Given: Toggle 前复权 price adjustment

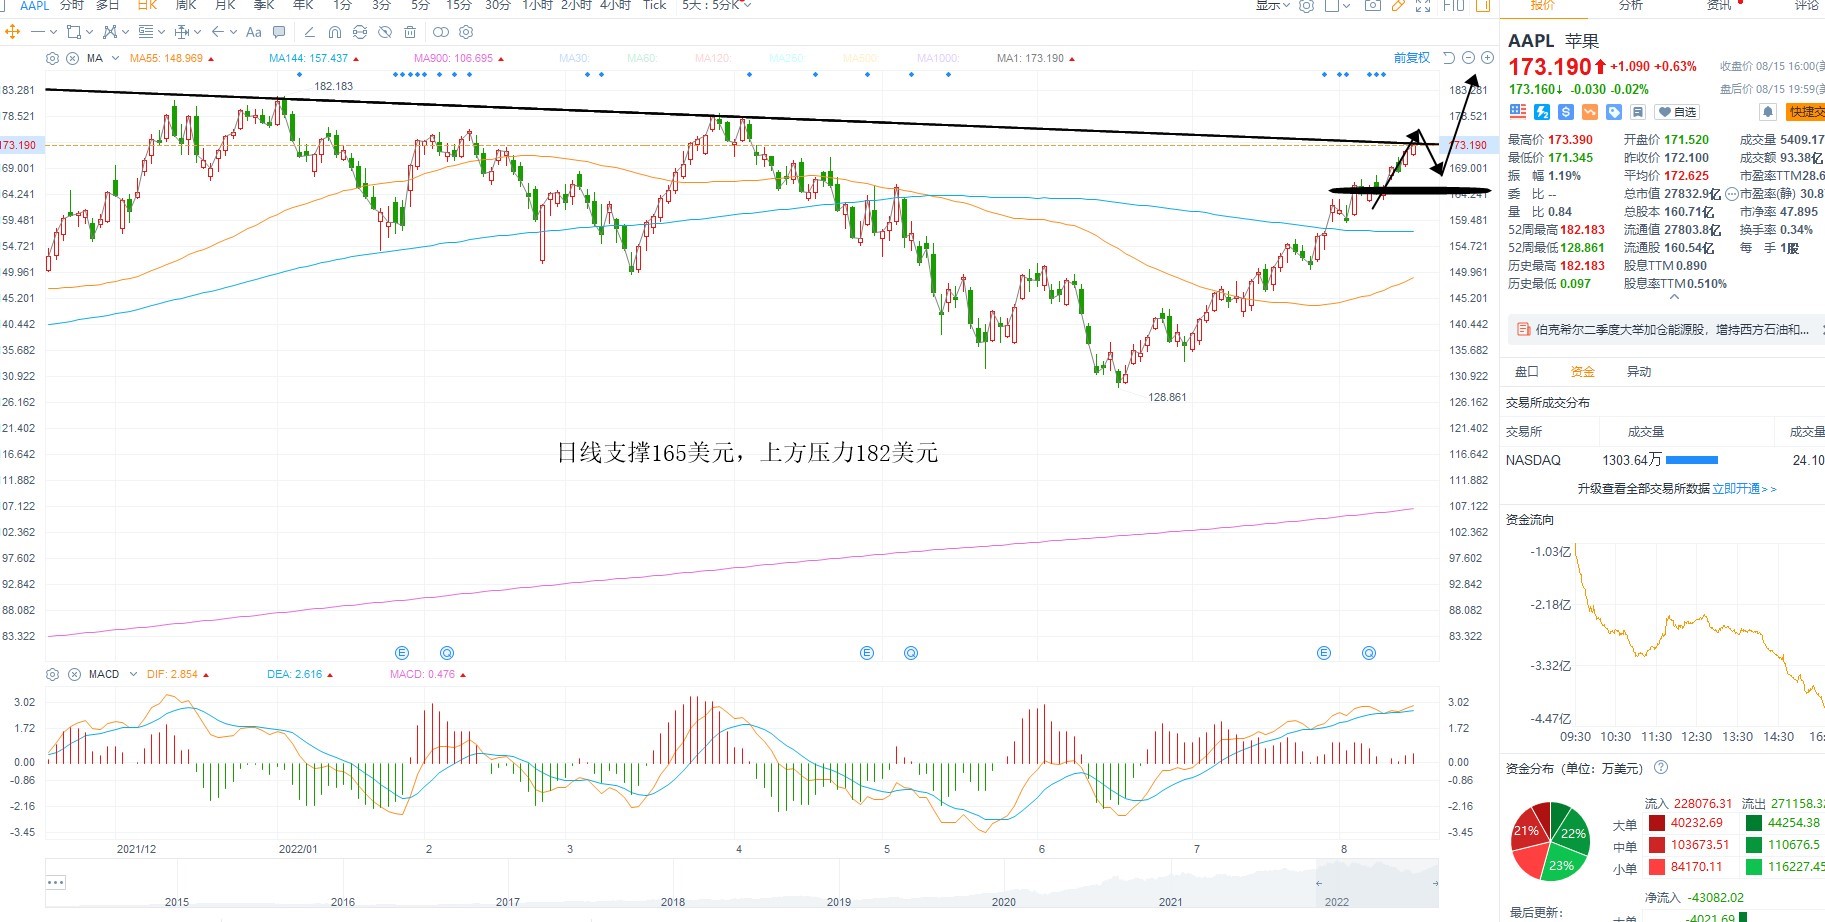Looking at the screenshot, I should point(1412,58).
